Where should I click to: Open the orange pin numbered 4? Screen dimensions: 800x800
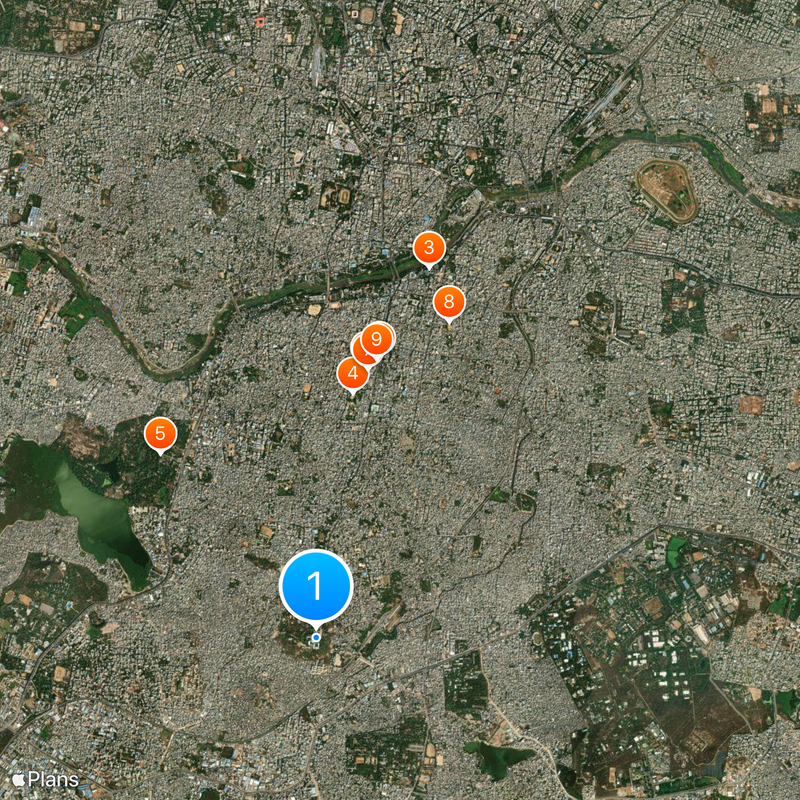pos(353,374)
